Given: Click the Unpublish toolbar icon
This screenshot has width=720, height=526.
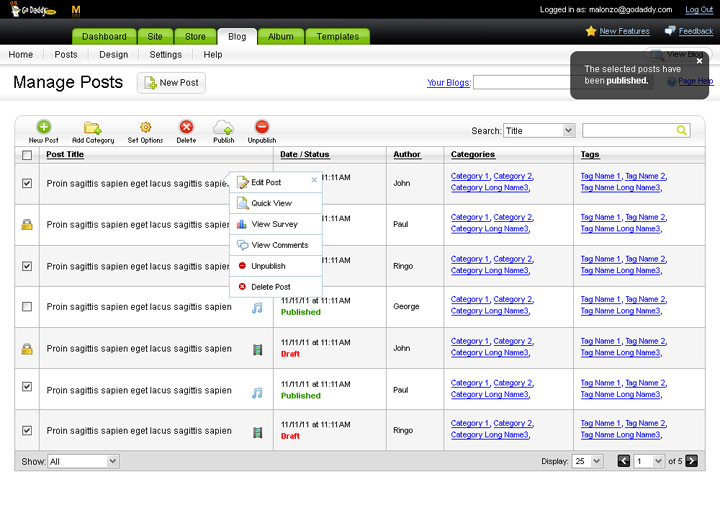Looking at the screenshot, I should click(x=262, y=127).
